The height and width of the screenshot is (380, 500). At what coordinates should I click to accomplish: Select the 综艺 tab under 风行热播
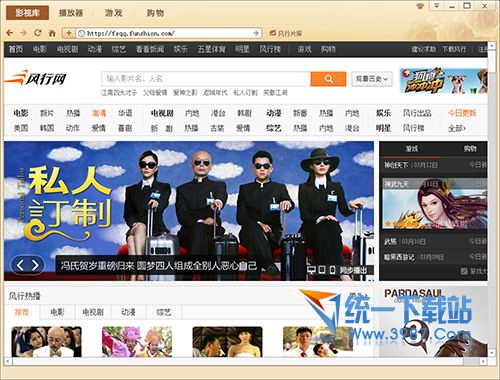[163, 312]
